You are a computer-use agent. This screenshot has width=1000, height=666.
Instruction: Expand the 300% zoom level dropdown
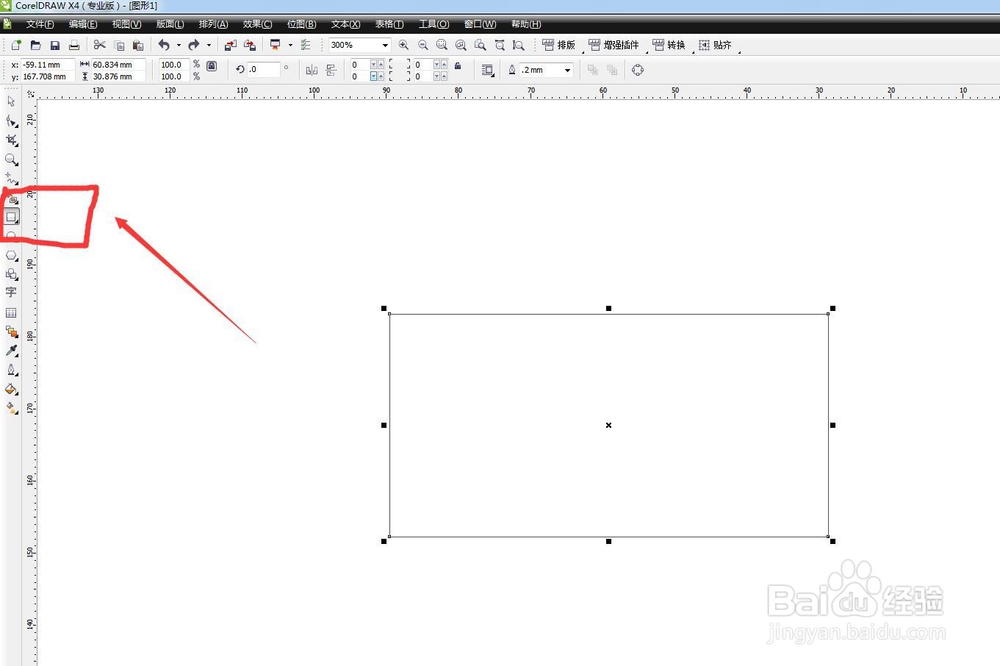(385, 45)
